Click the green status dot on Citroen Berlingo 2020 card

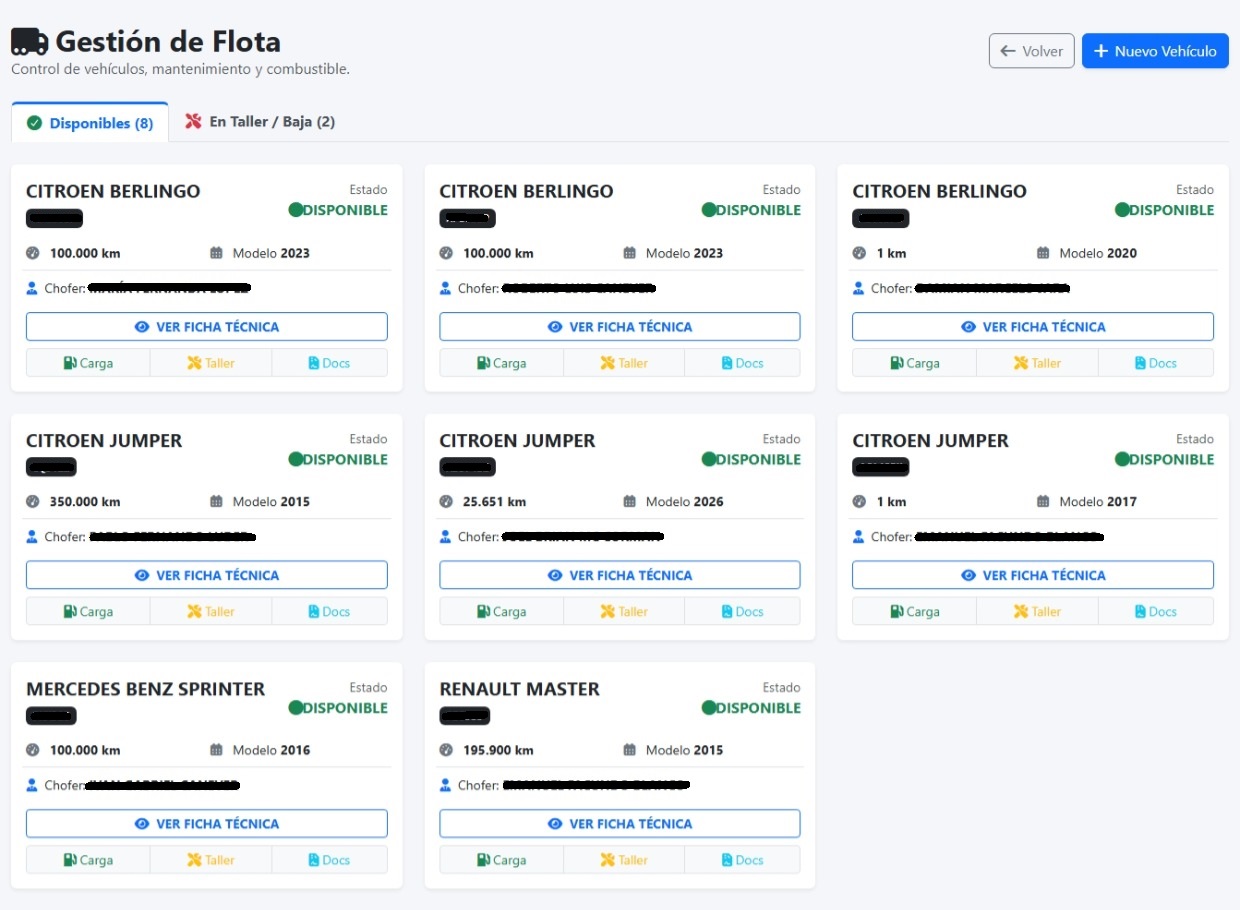[1122, 210]
